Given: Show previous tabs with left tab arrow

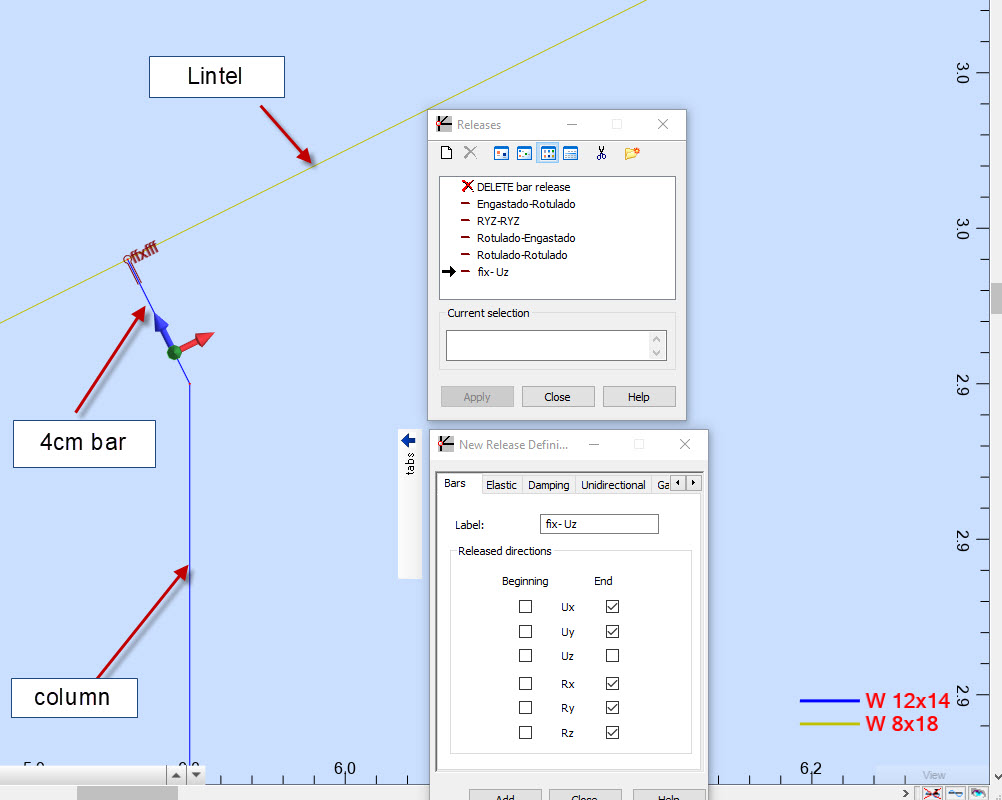Looking at the screenshot, I should tap(678, 482).
